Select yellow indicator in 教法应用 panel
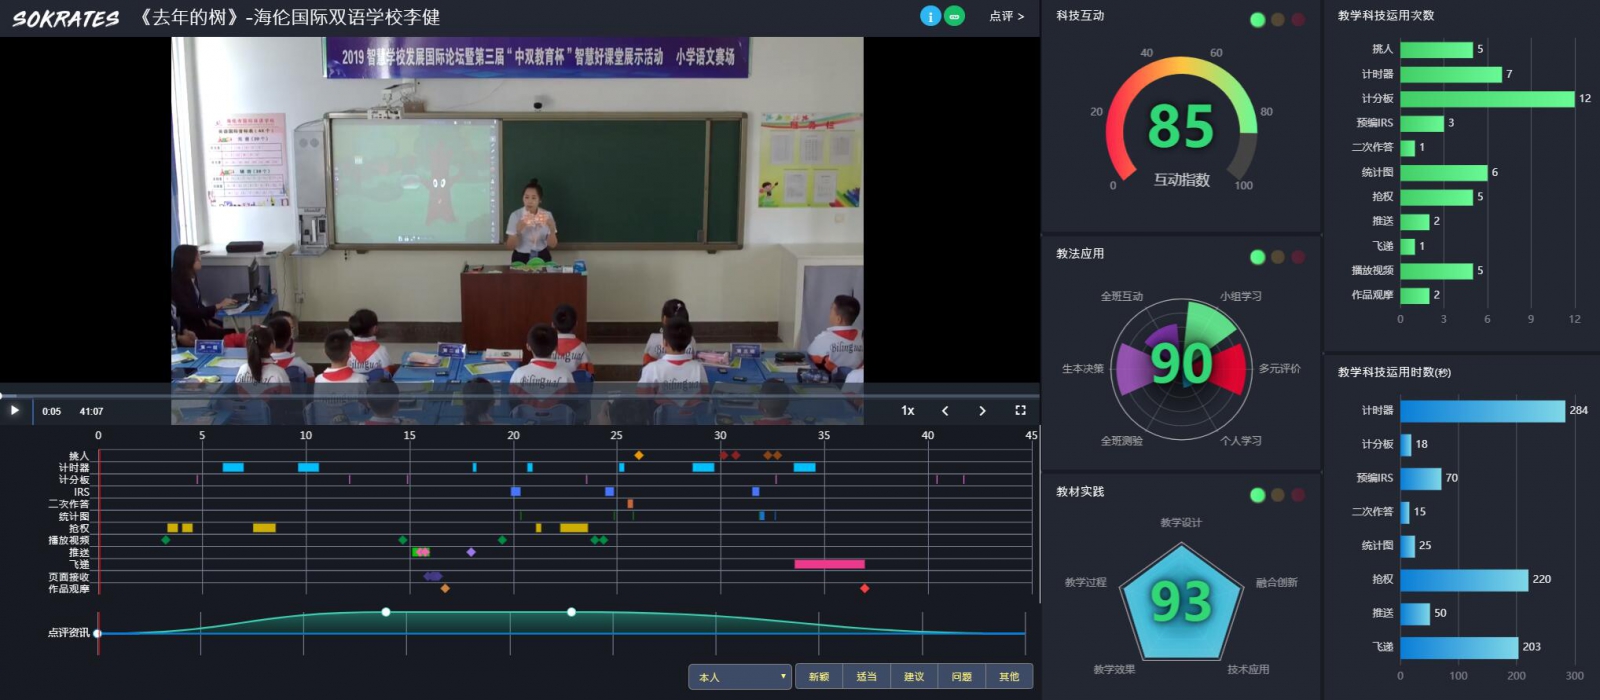1600x700 pixels. 1277,257
